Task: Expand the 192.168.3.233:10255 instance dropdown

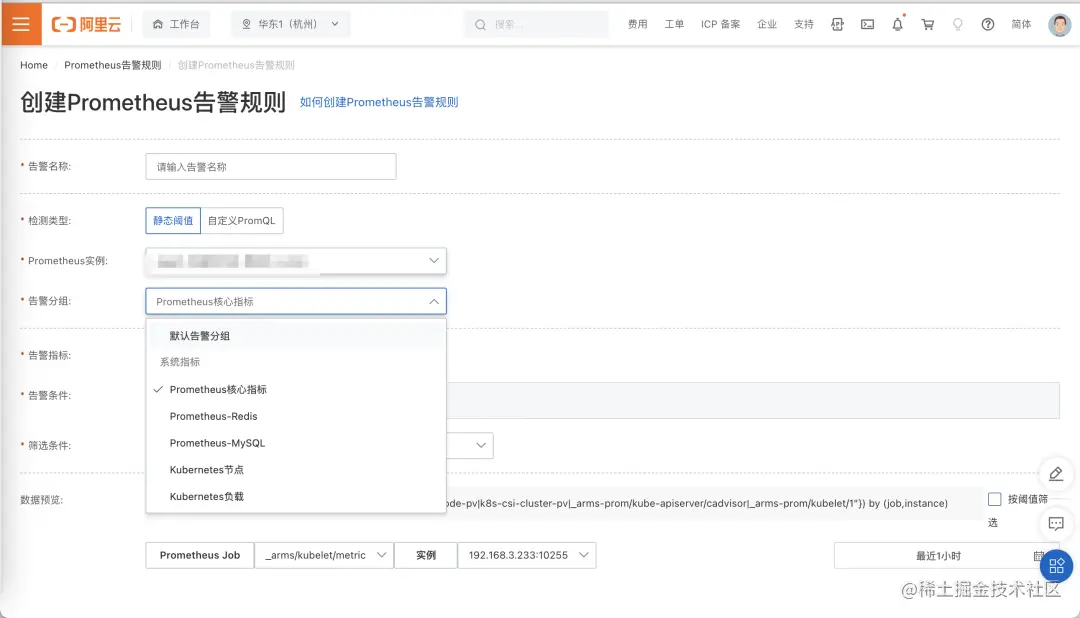Action: click(527, 555)
